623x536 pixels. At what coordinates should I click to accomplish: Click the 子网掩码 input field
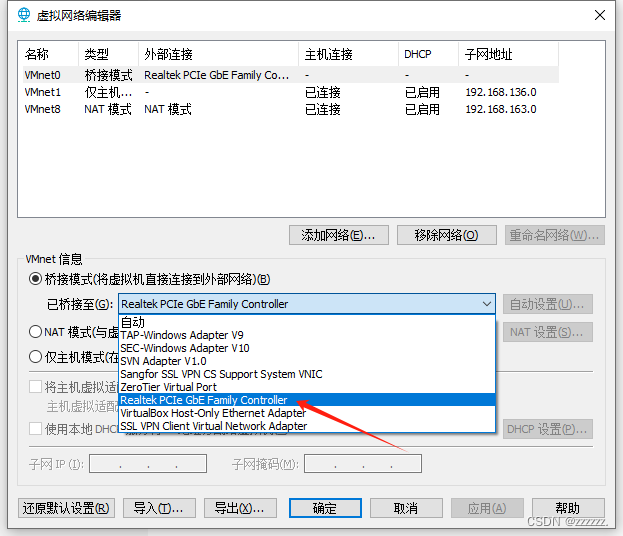pyautogui.click(x=363, y=464)
